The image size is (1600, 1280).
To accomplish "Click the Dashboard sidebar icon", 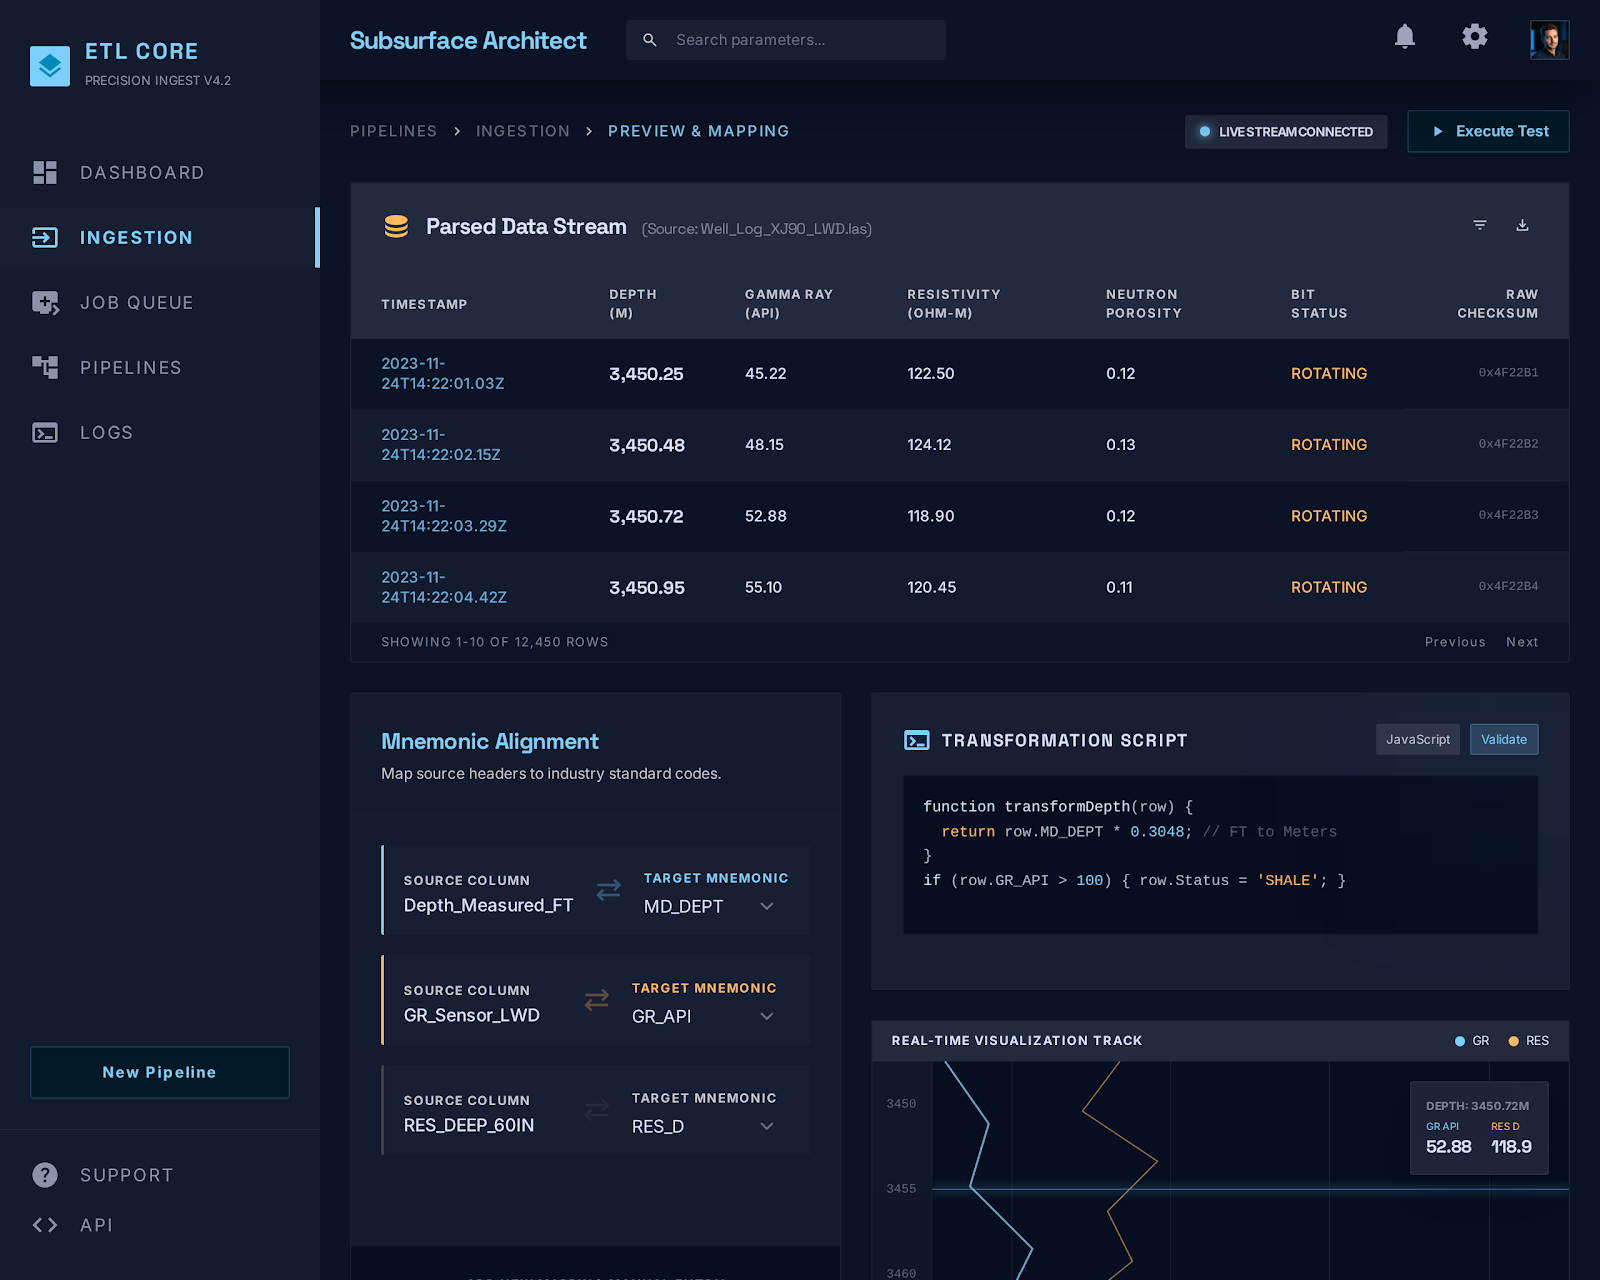I will click(x=45, y=172).
